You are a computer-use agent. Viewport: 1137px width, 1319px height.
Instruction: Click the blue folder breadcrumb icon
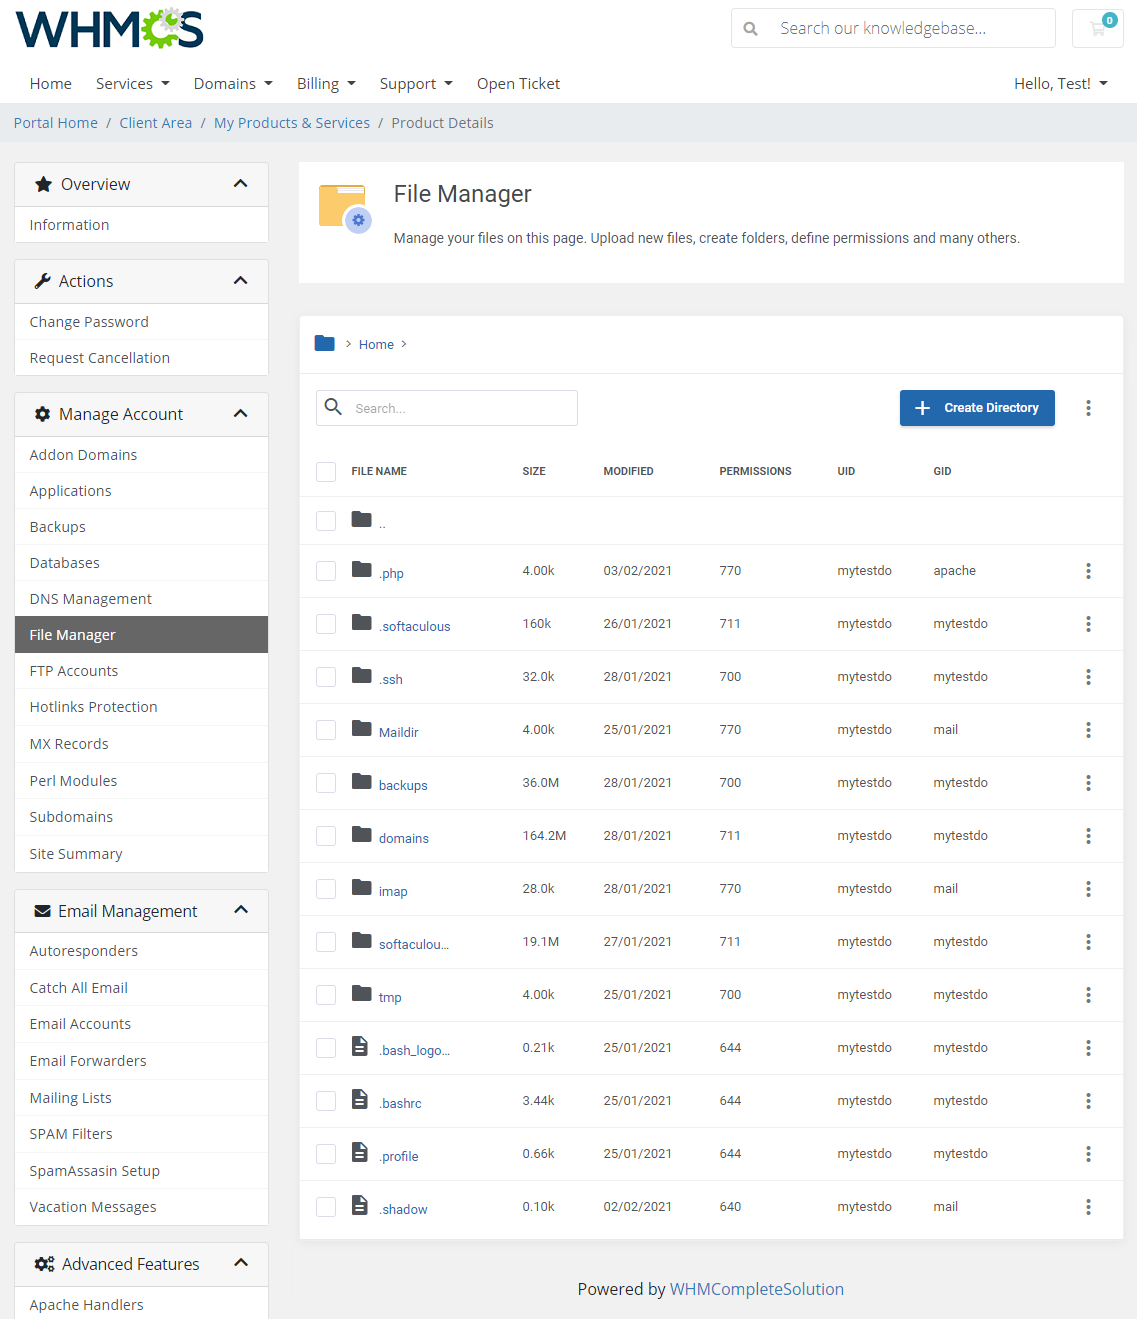[x=324, y=343]
